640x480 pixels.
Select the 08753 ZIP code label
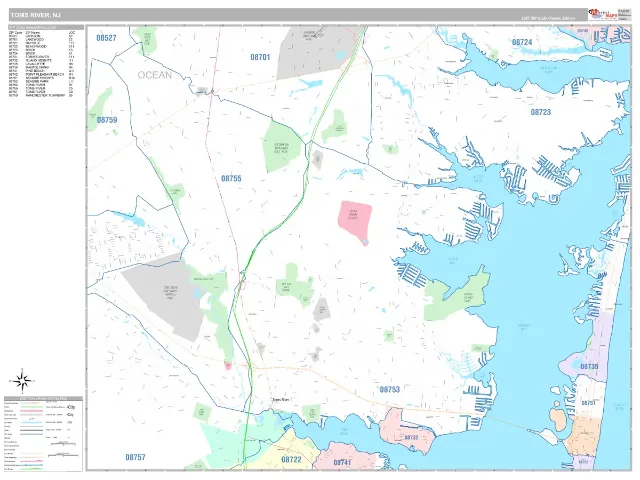[x=389, y=389]
